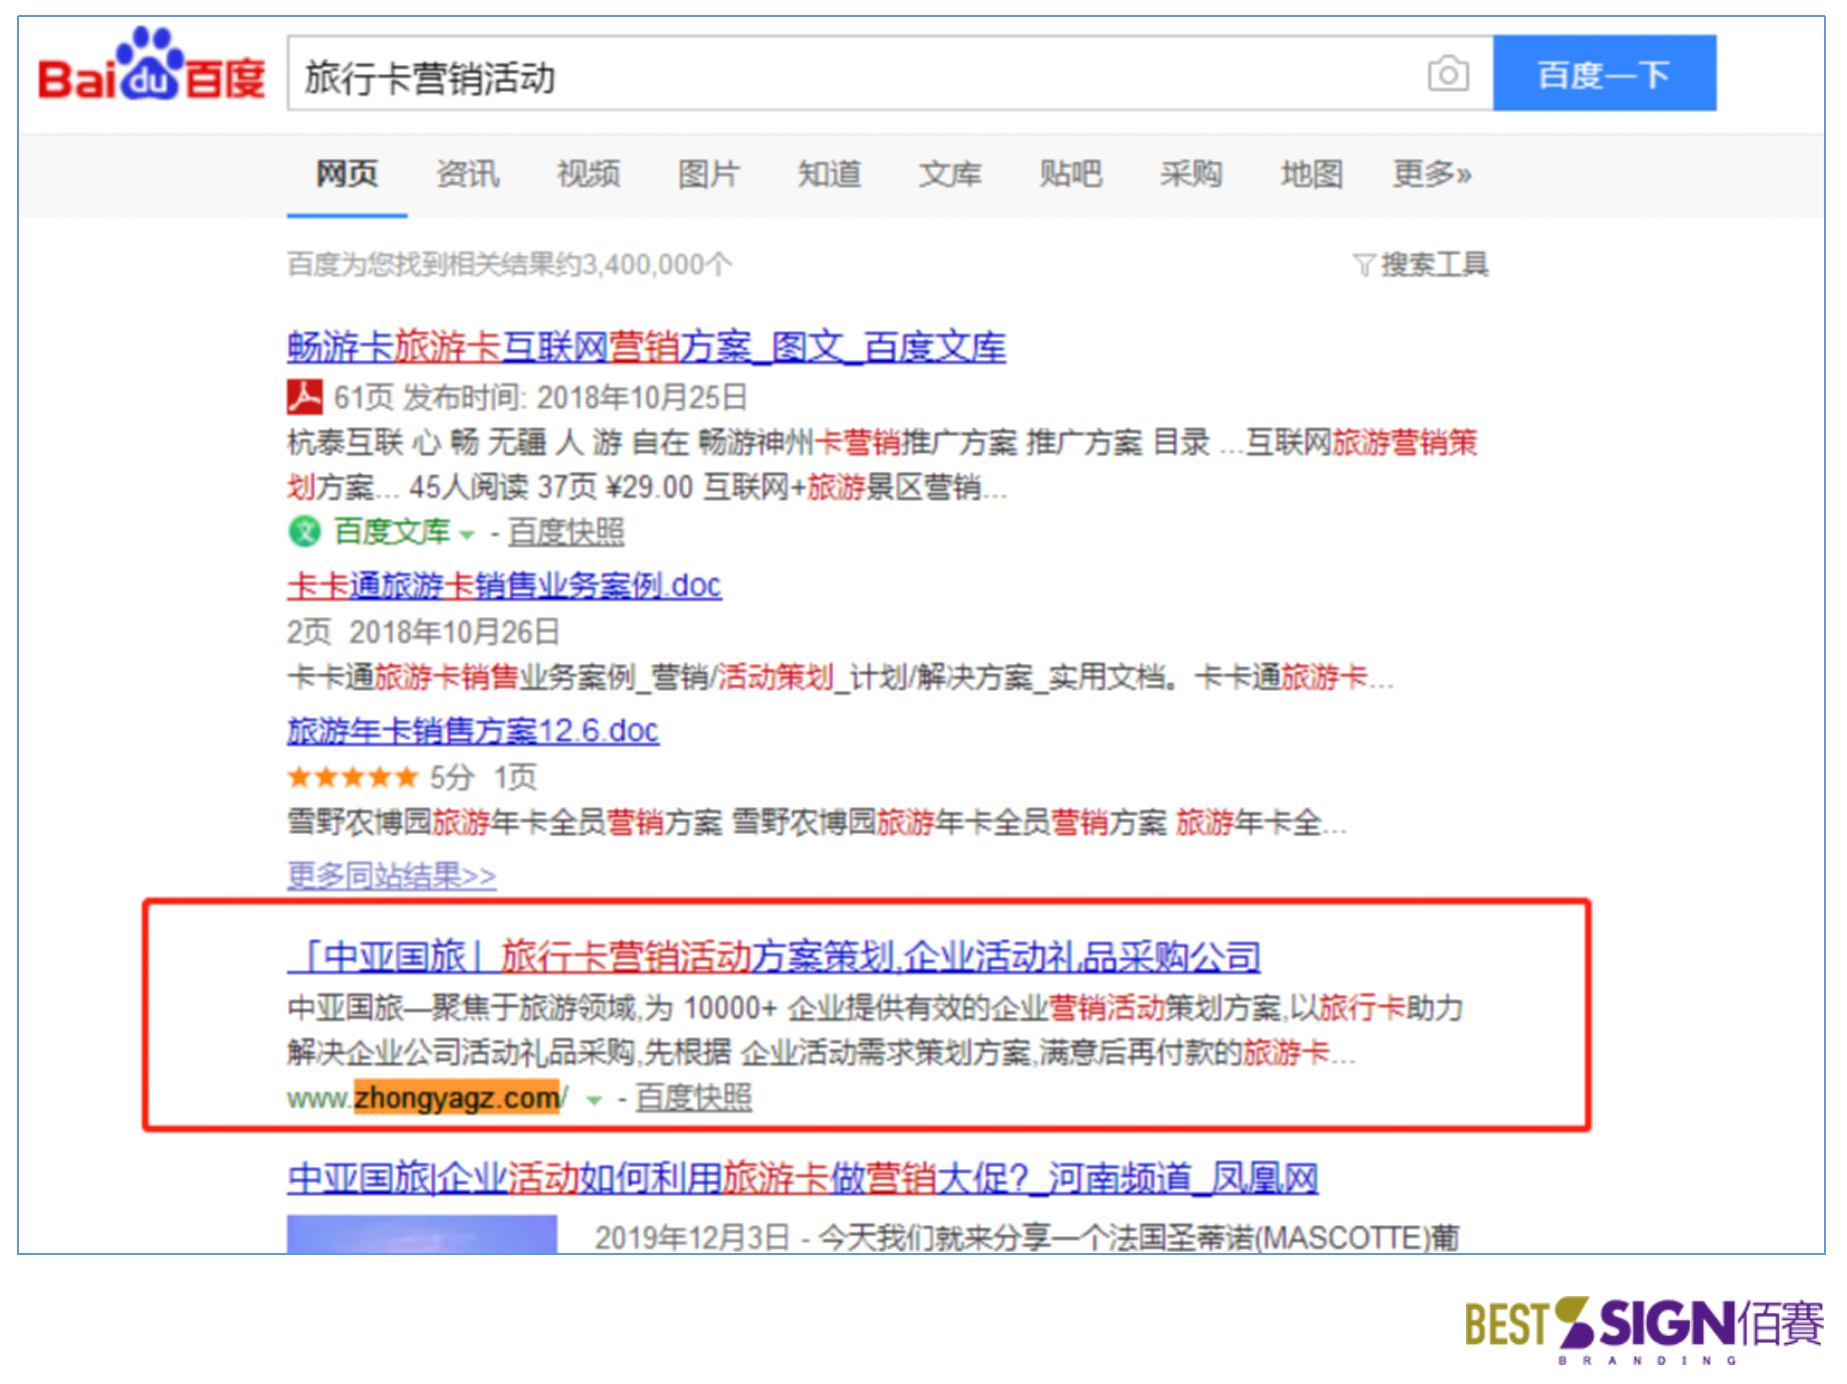
Task: Switch to the 视频 tab
Action: 588,174
